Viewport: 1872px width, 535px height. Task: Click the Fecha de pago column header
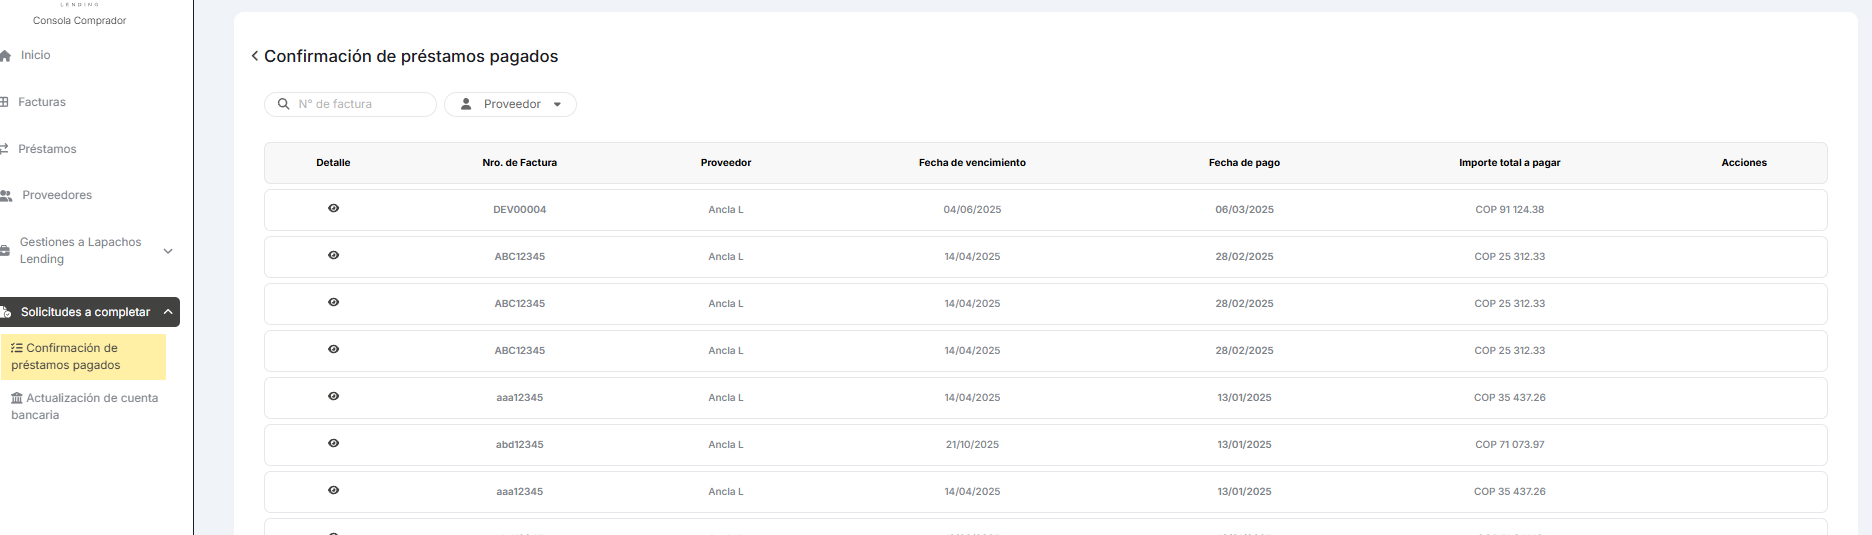pyautogui.click(x=1244, y=163)
